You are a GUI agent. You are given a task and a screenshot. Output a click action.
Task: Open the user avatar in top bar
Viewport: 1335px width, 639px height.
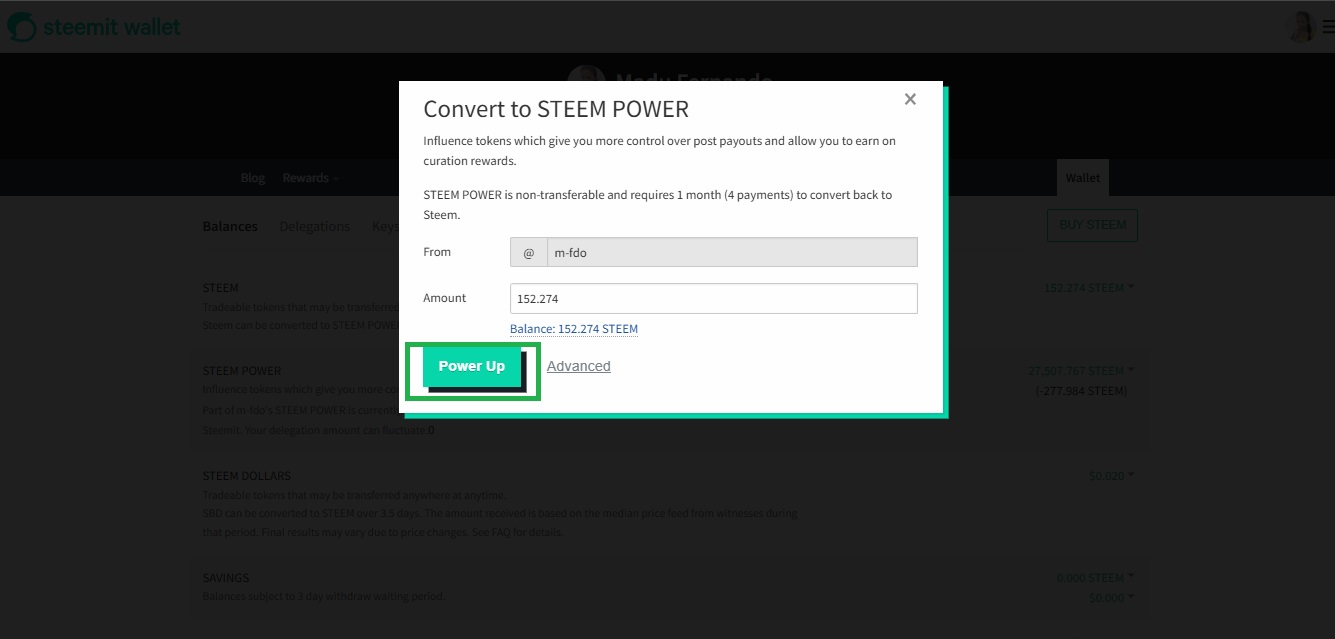(x=1301, y=27)
